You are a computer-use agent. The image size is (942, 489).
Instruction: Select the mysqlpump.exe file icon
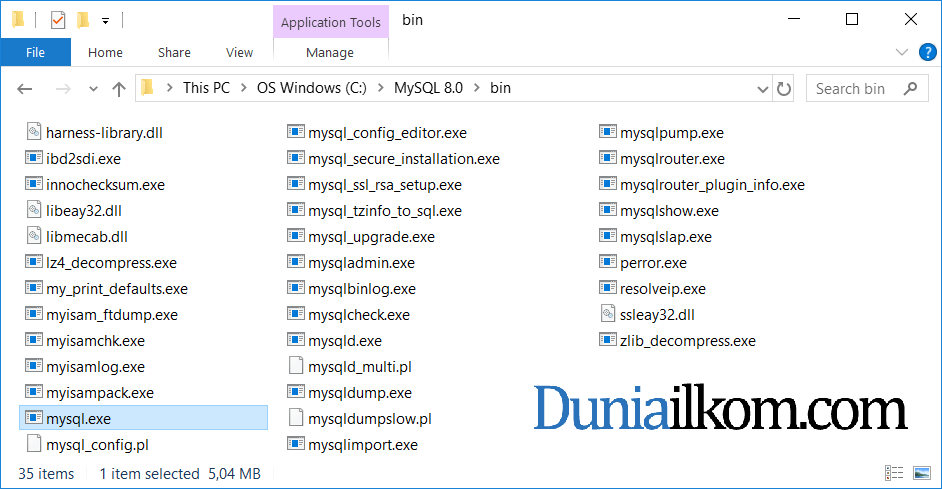pos(608,132)
